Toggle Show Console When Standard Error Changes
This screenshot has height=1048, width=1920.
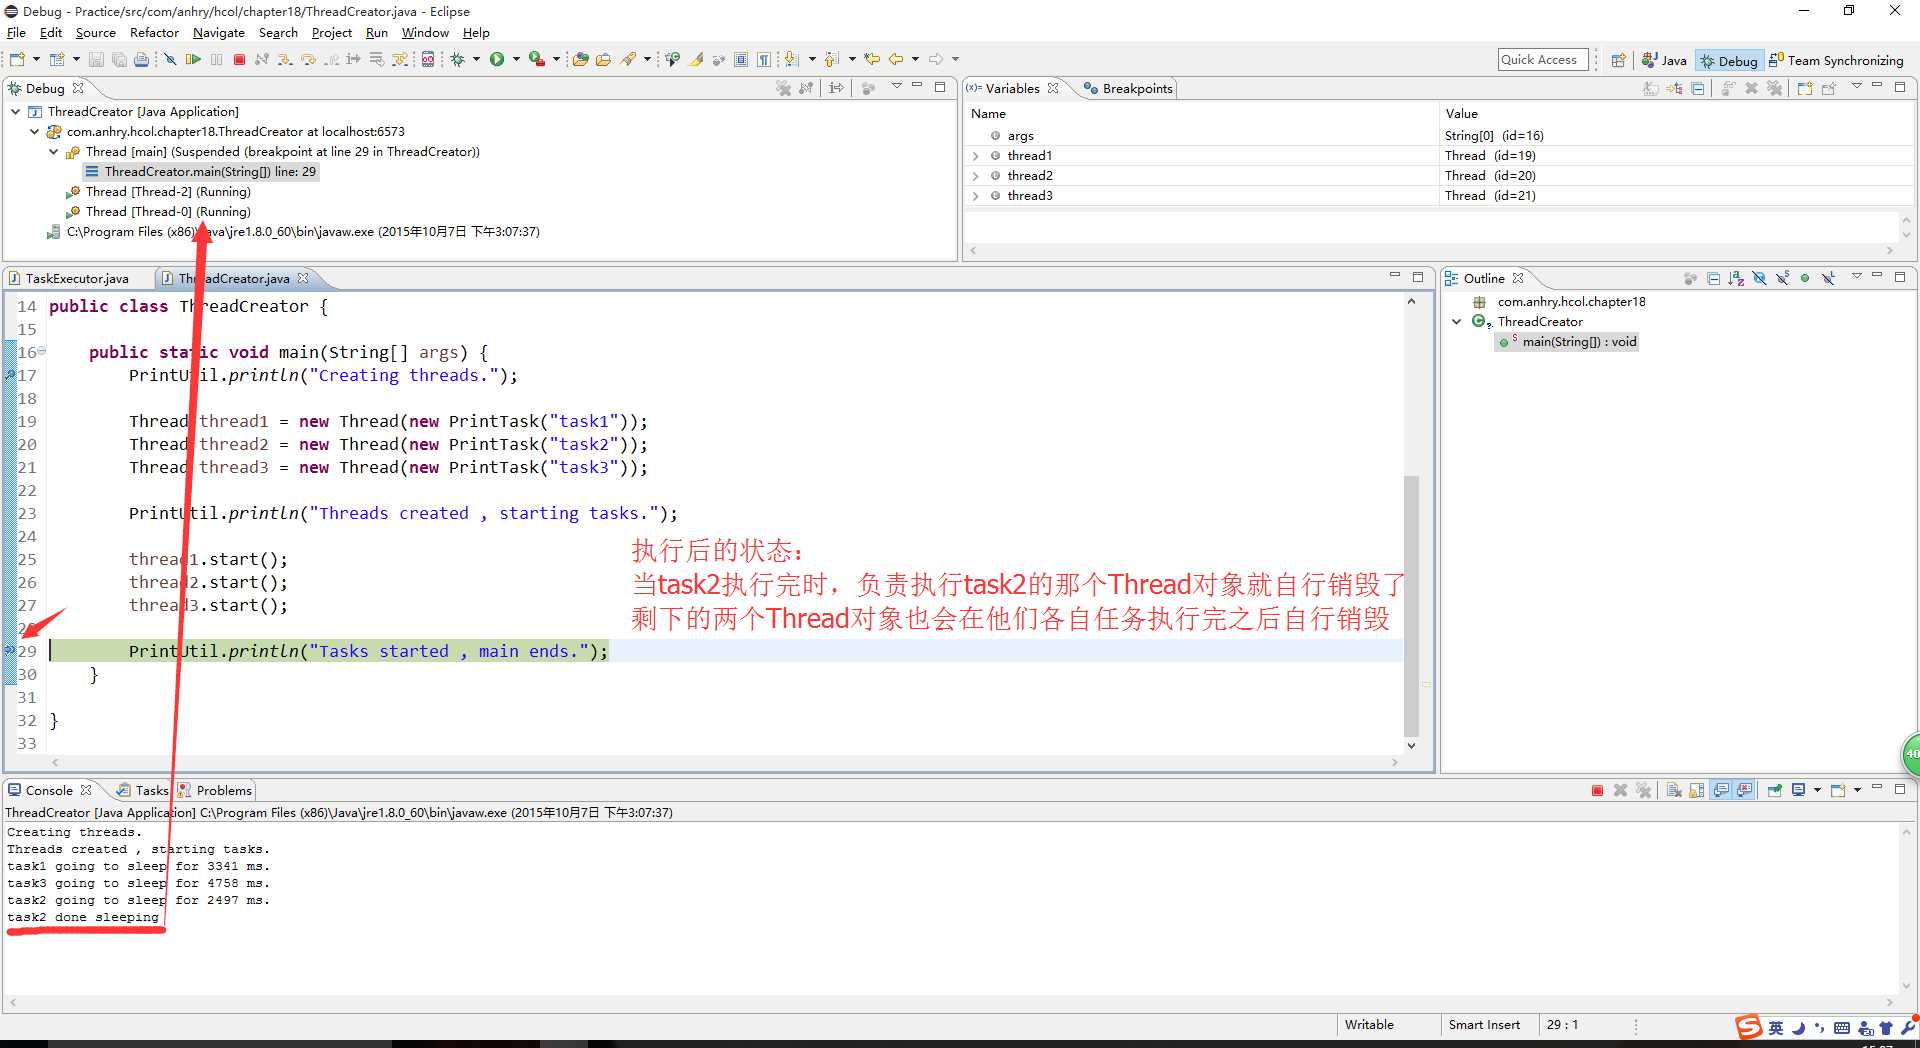[1745, 790]
